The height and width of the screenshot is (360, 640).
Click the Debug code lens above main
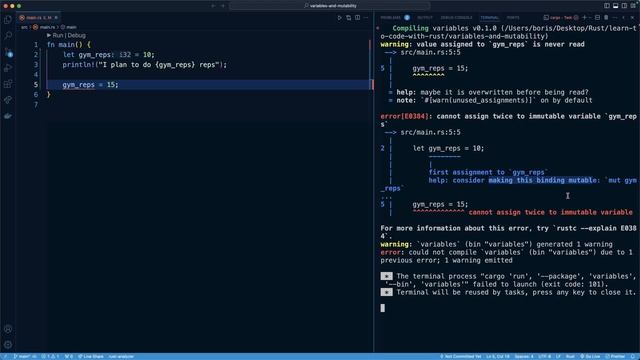tap(76, 36)
